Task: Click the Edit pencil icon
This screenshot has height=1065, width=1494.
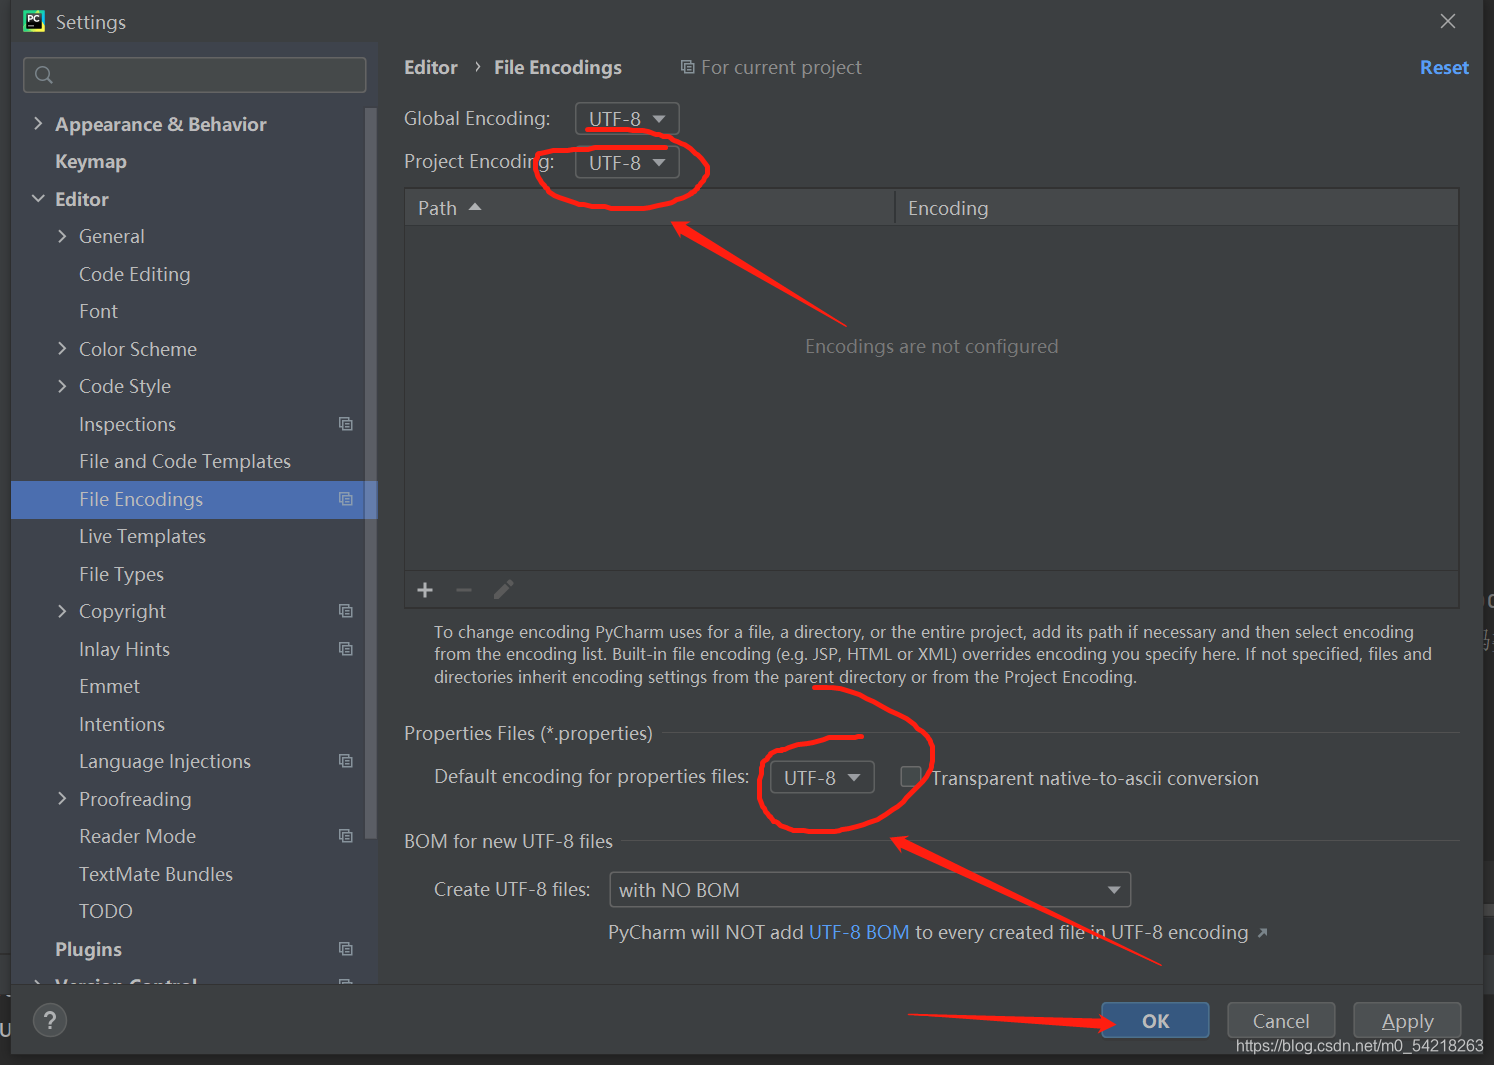Action: click(x=503, y=590)
